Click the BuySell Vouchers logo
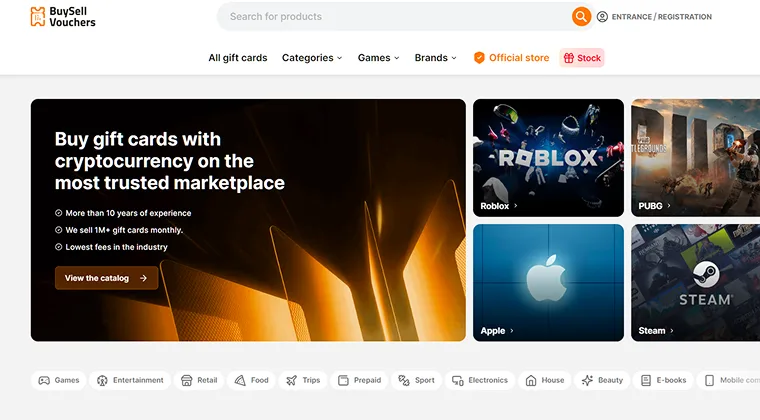760x420 pixels. 63,16
